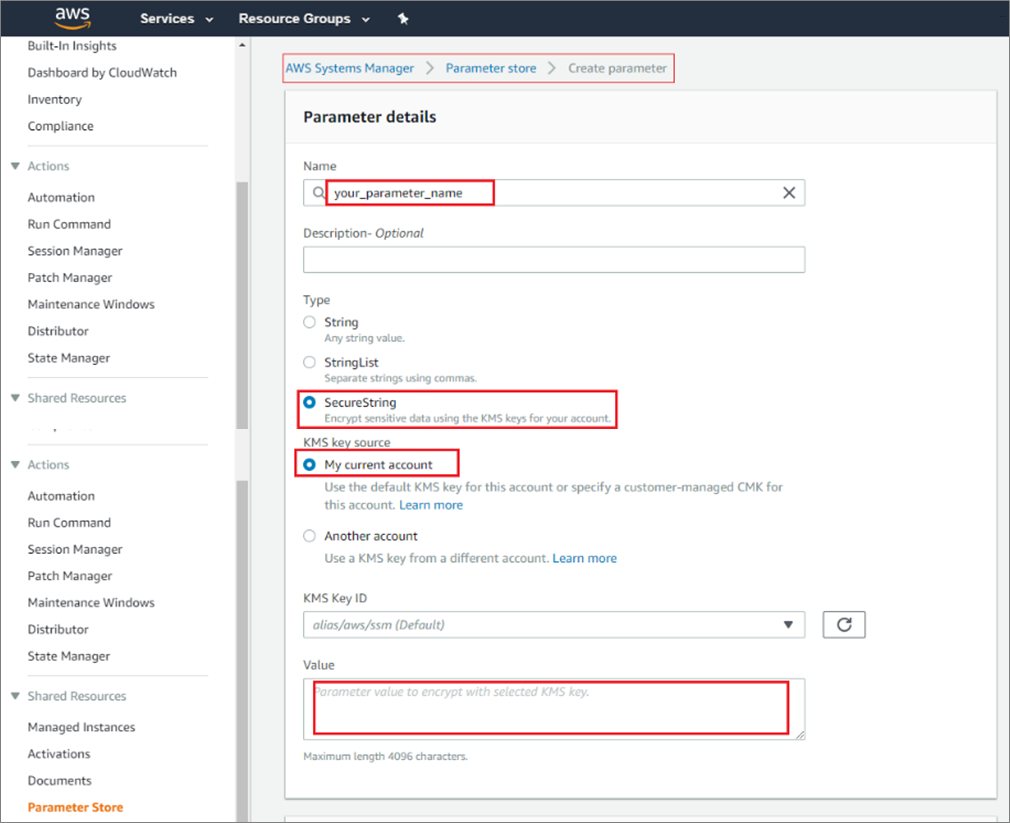Choose Another account as KMS source

[x=309, y=536]
